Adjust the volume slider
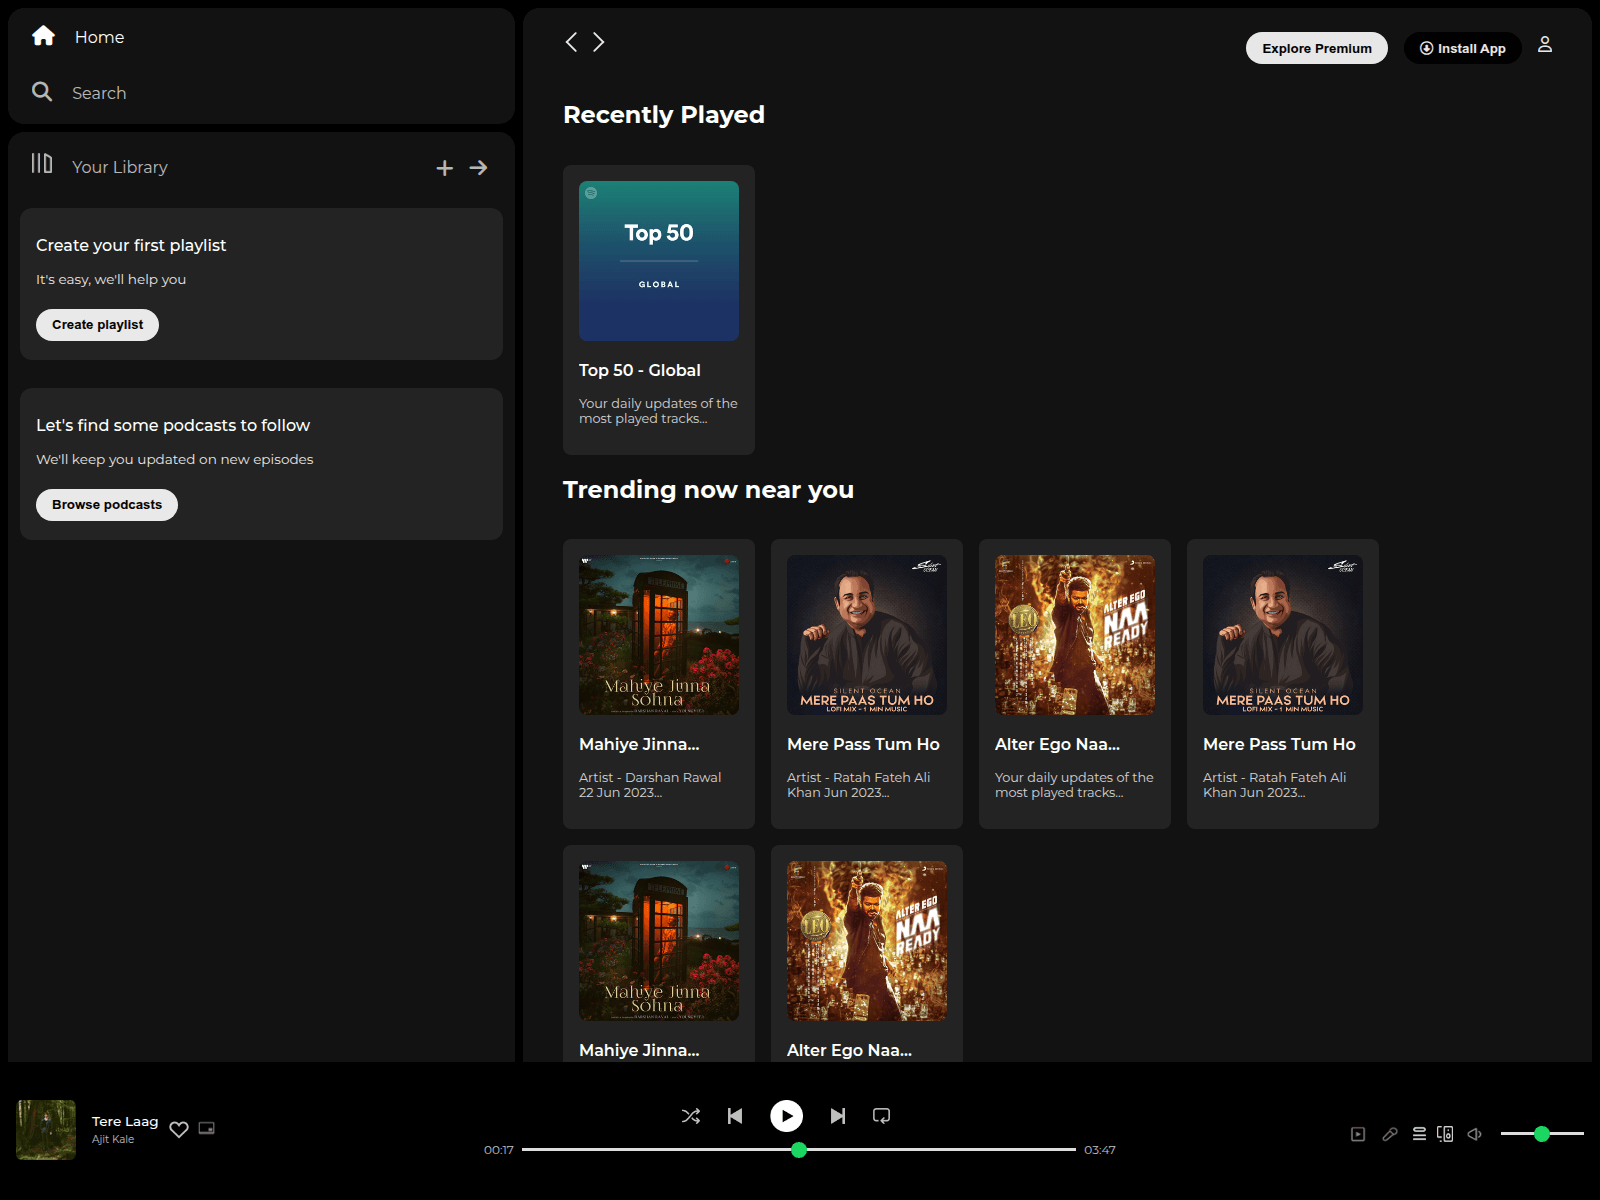The width and height of the screenshot is (1600, 1200). pyautogui.click(x=1542, y=1134)
